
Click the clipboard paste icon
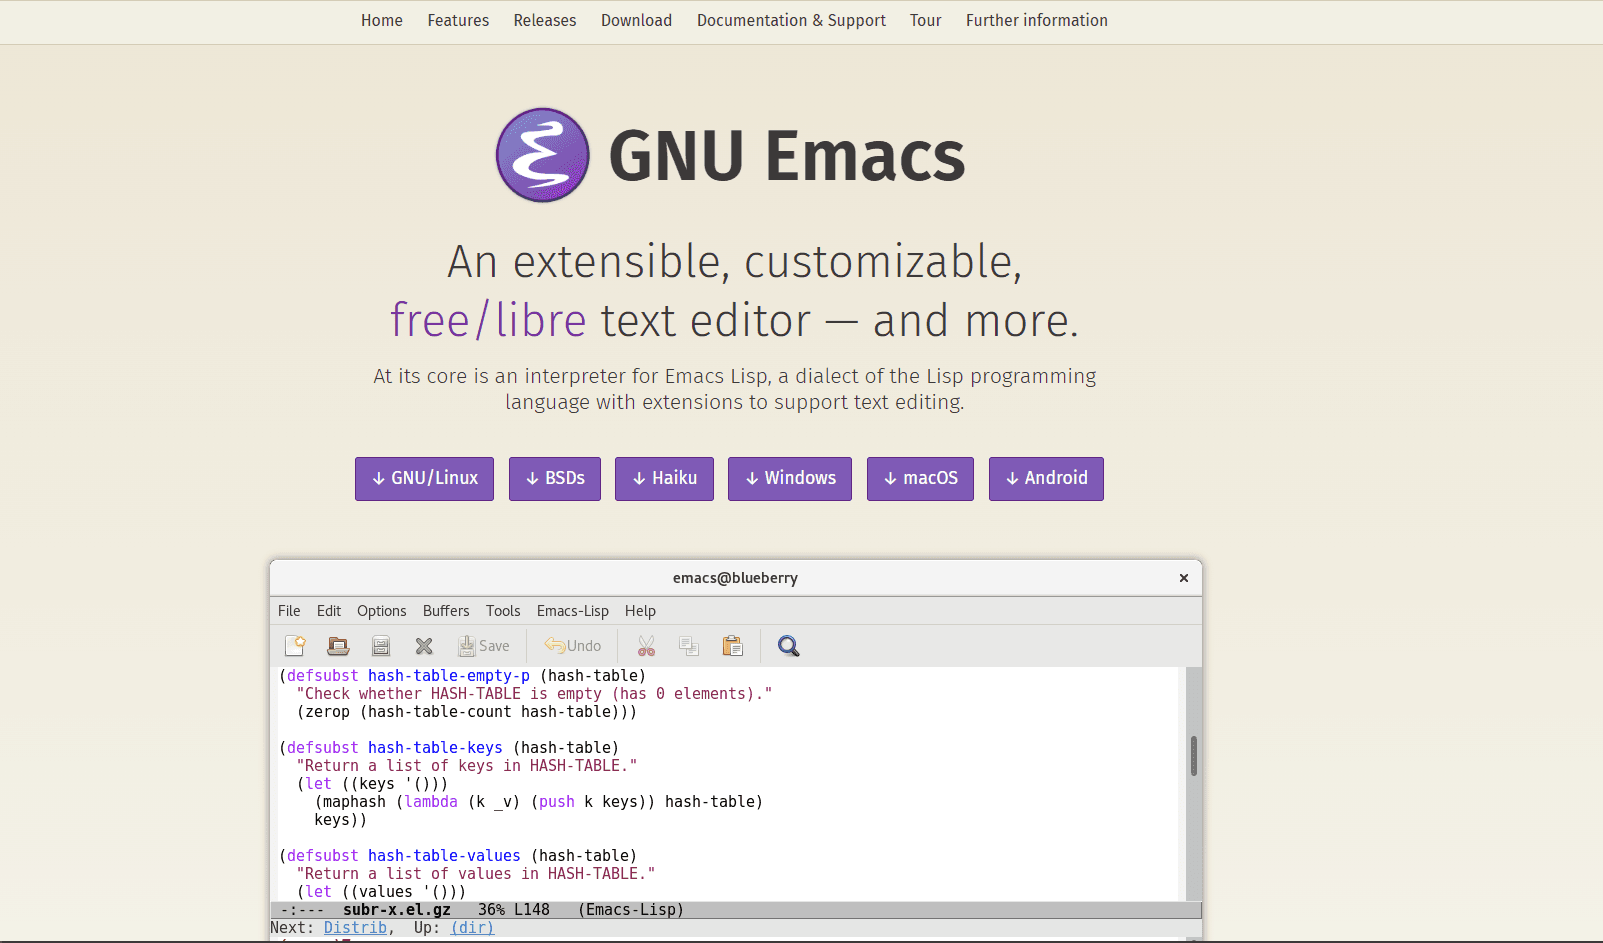tap(733, 646)
